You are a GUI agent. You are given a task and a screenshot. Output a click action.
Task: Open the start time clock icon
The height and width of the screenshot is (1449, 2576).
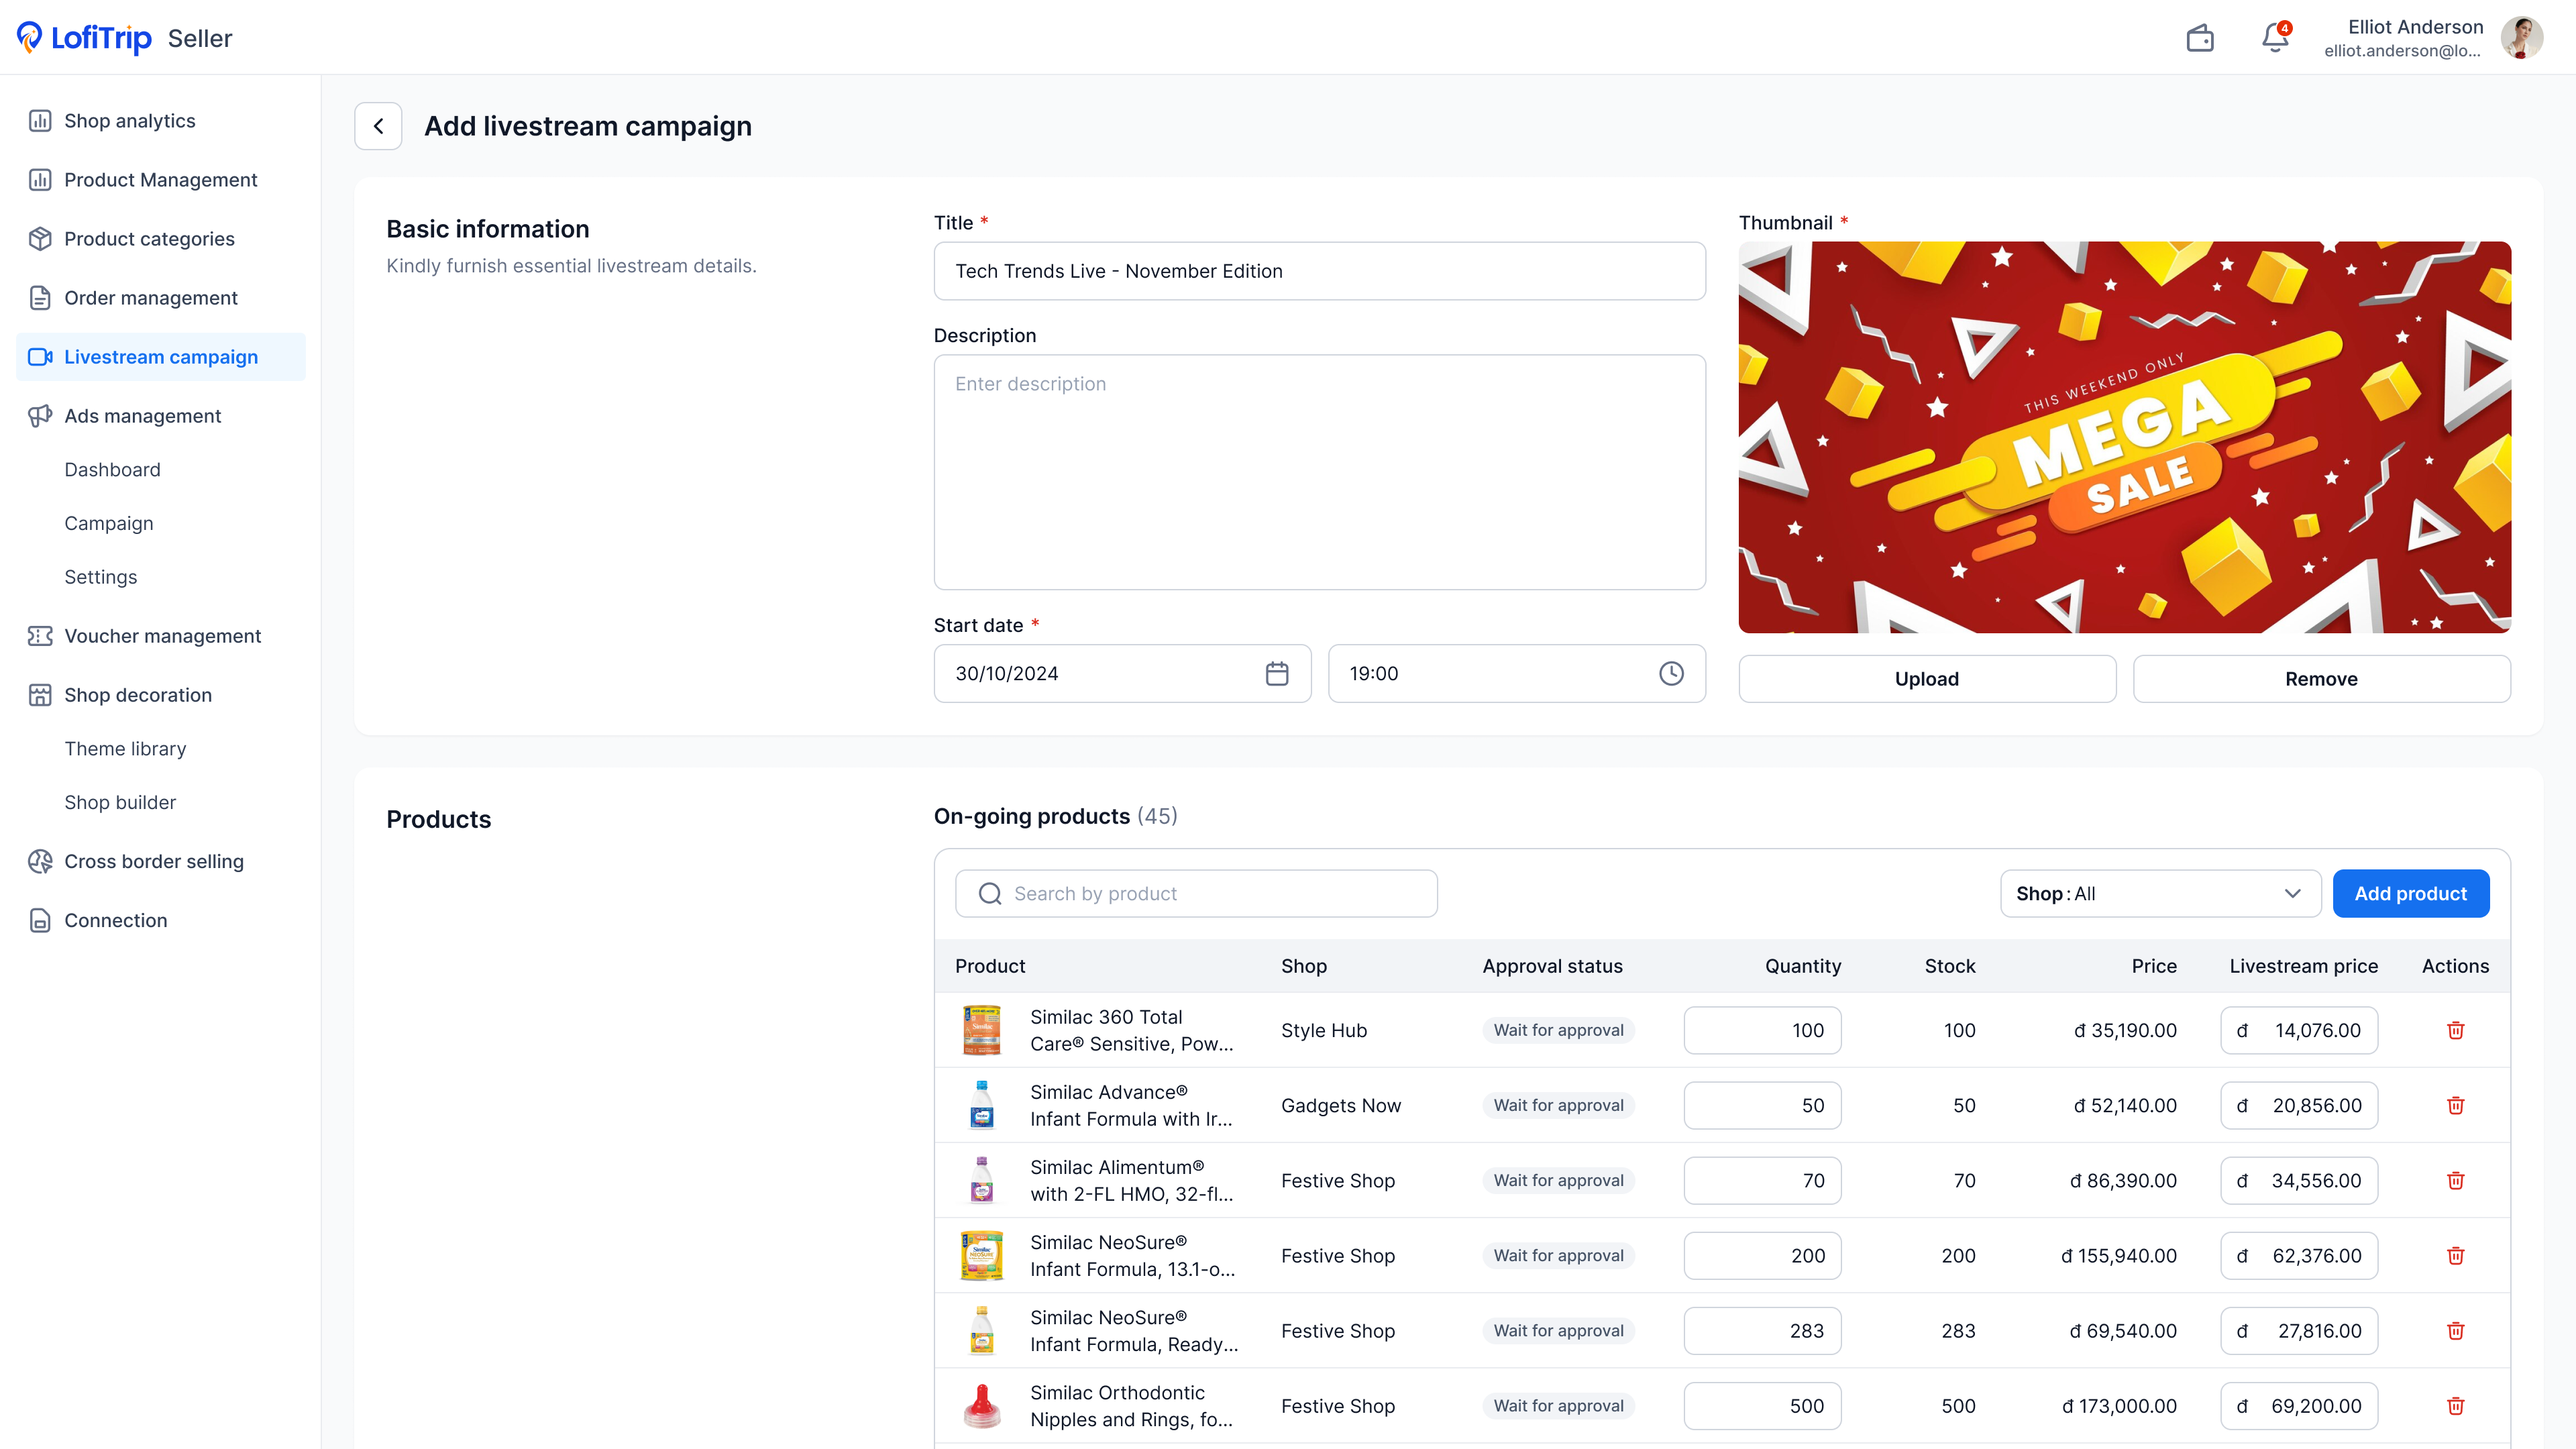pos(1671,673)
